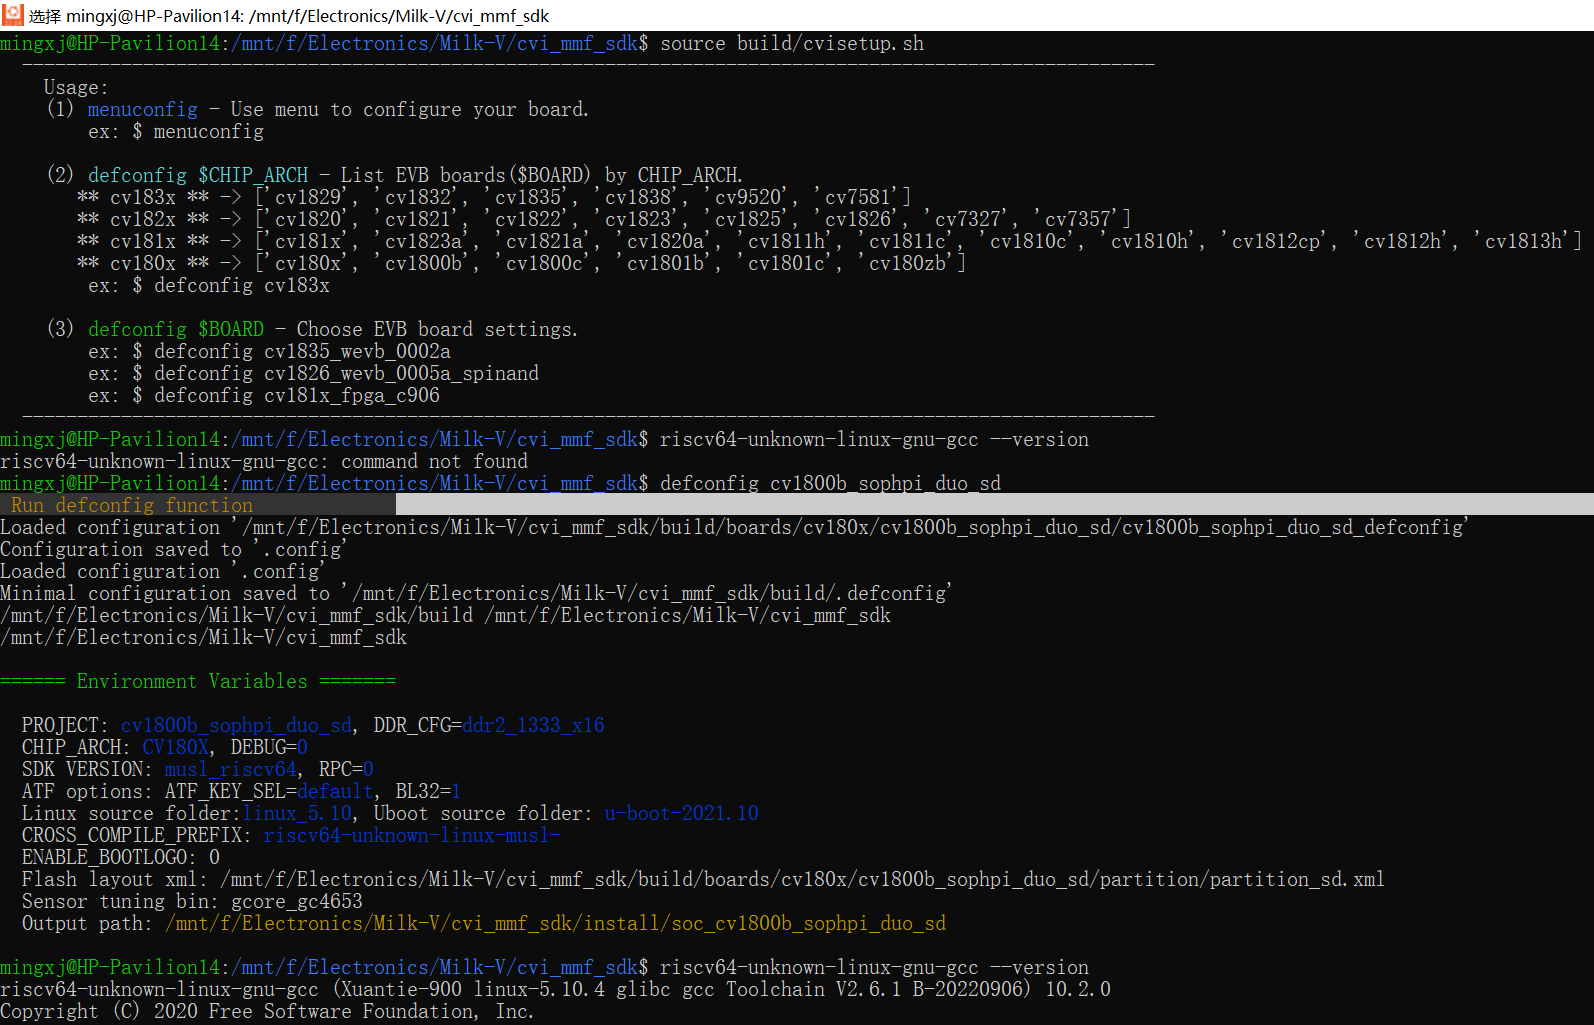Click 'cv7327' in the cv182x list
Image resolution: width=1594 pixels, height=1025 pixels.
(969, 220)
